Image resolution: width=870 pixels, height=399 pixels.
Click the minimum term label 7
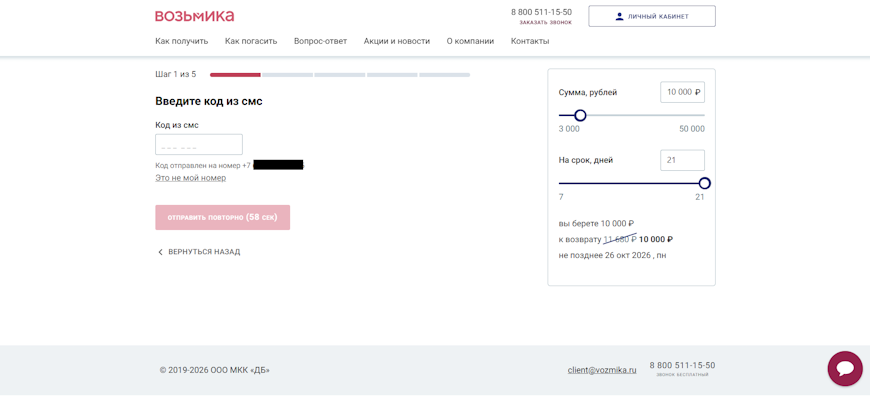pyautogui.click(x=561, y=197)
